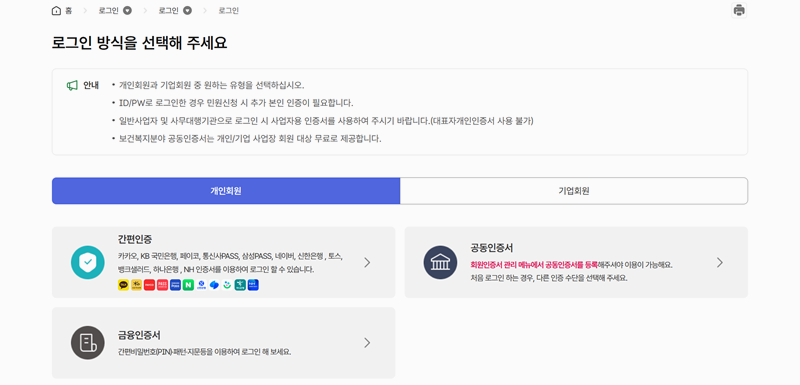Click notice line starting 보건복지분야 공동인증서는
This screenshot has height=385, width=800.
point(250,139)
